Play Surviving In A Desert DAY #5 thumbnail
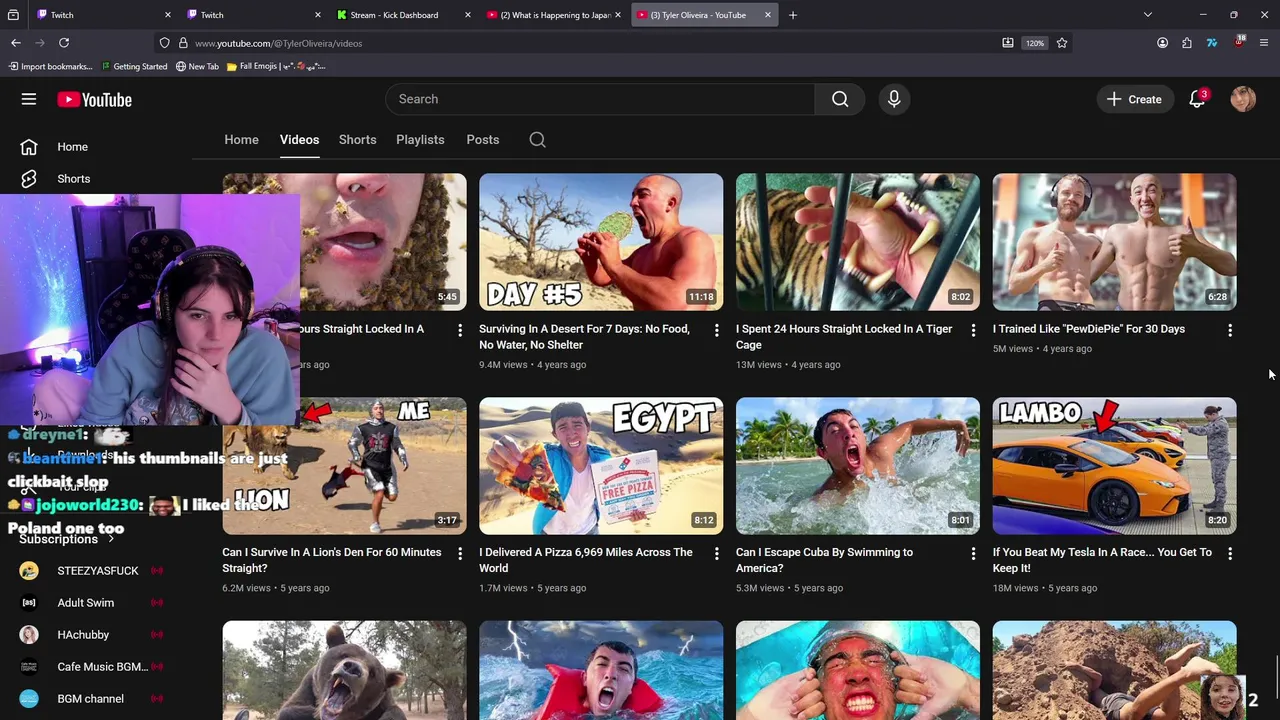Viewport: 1280px width, 720px height. [x=601, y=242]
